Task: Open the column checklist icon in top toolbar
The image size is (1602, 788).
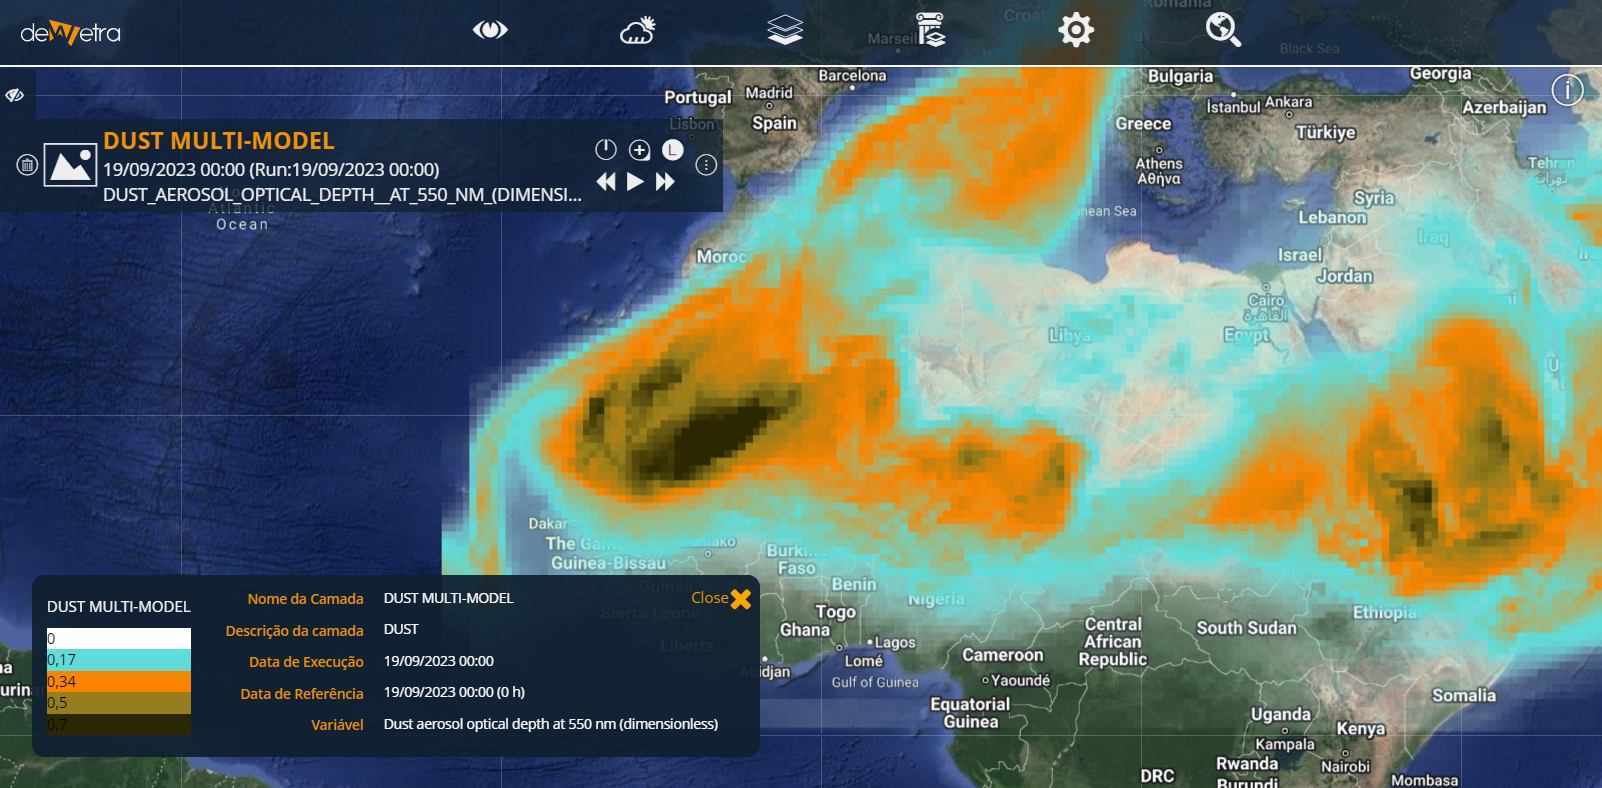Action: [931, 30]
